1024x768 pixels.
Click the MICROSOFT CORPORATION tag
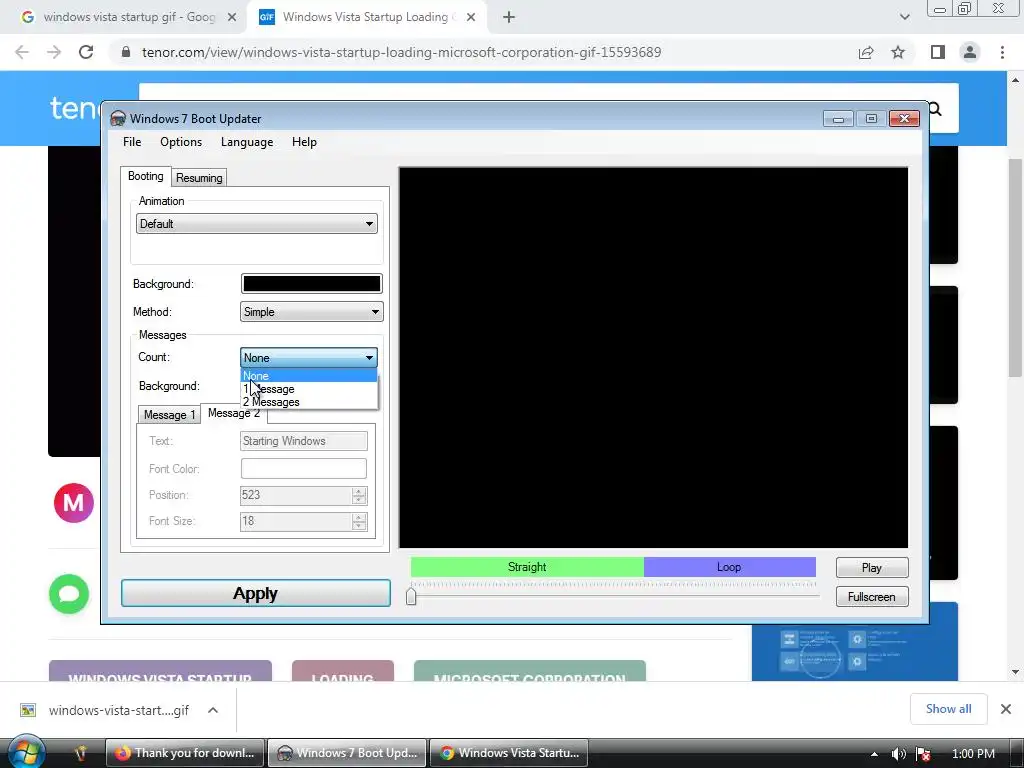pyautogui.click(x=530, y=671)
